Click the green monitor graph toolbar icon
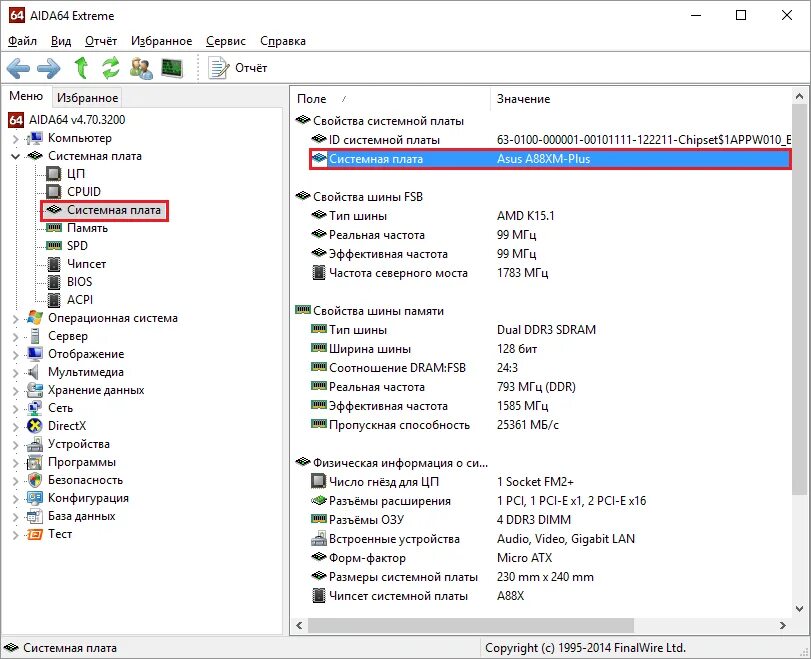Image resolution: width=811 pixels, height=659 pixels. click(172, 68)
